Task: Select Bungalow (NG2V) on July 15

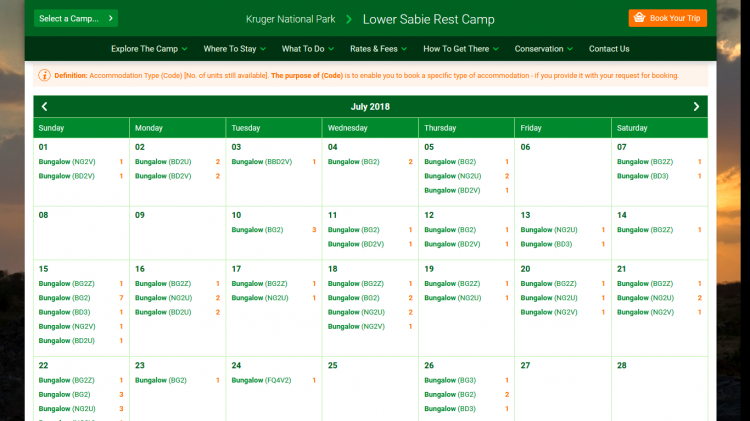Action: [x=67, y=326]
